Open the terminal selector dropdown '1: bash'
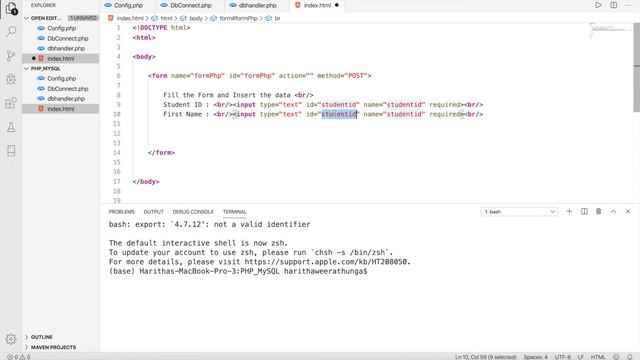Viewport: 640px width, 360px height. (x=519, y=212)
